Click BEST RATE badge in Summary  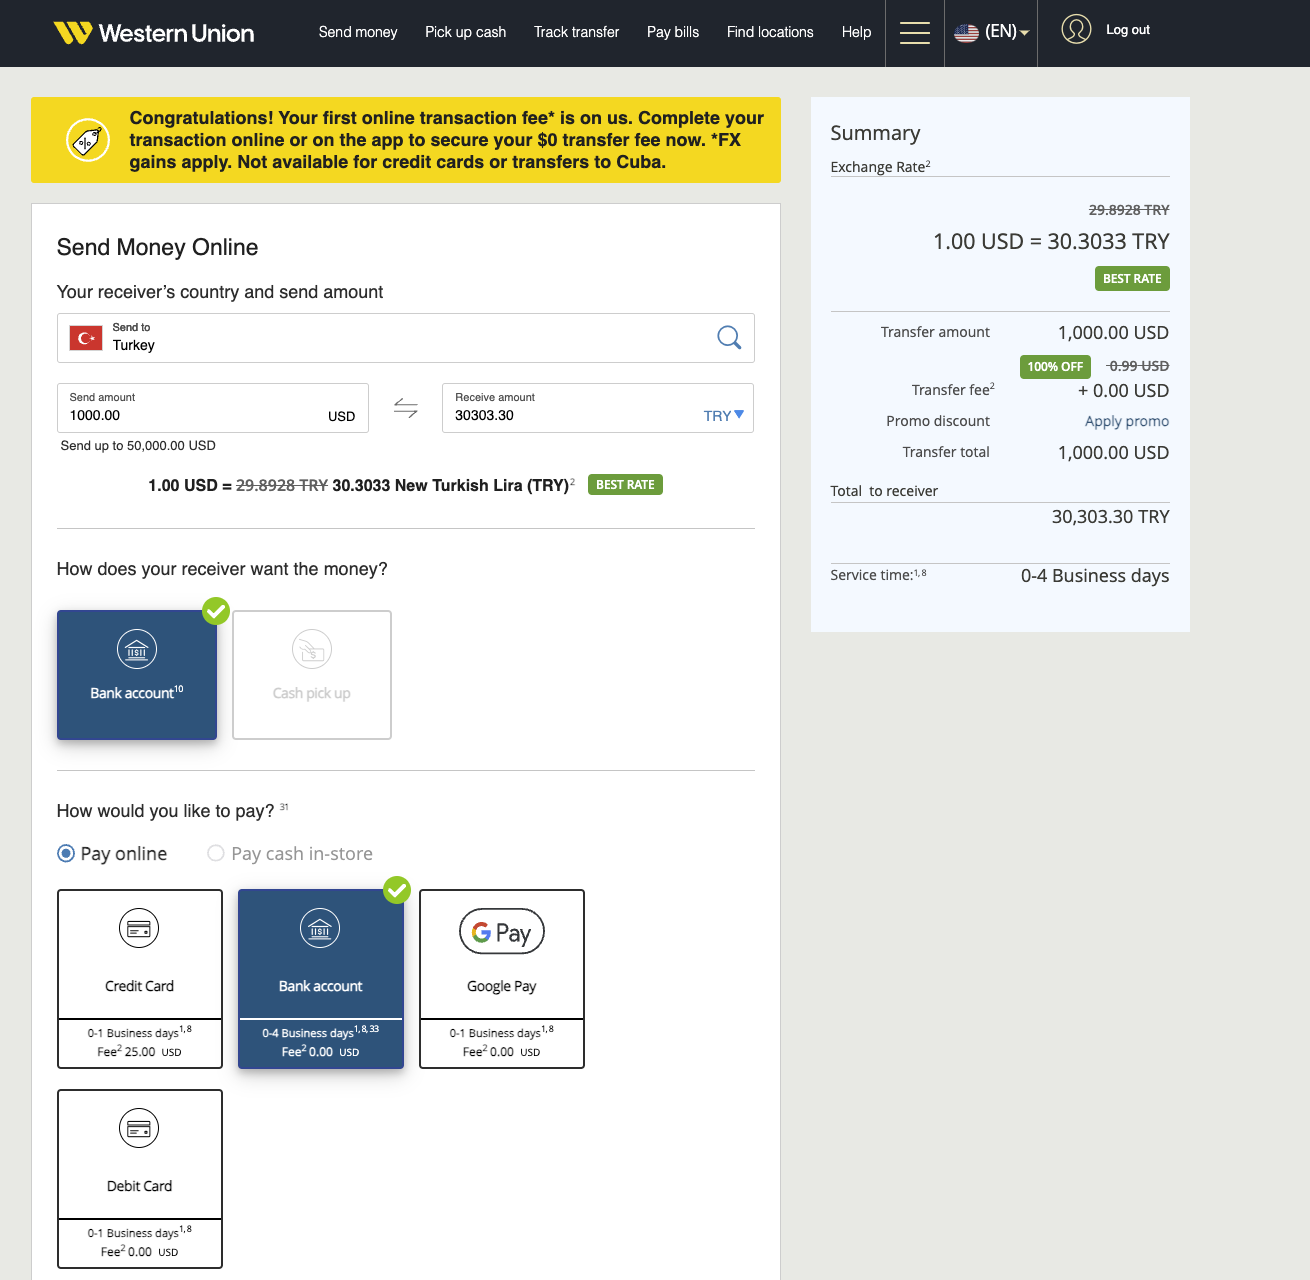(1132, 279)
